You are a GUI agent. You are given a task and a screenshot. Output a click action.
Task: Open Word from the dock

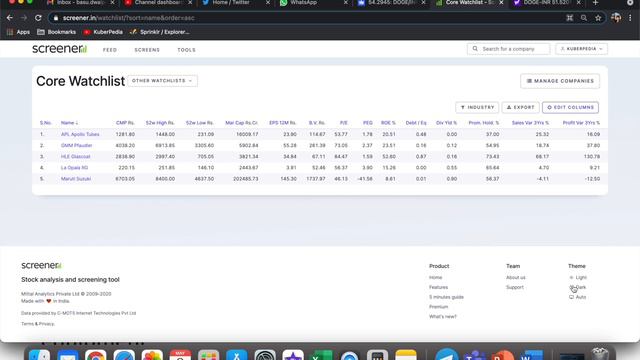coord(532,355)
